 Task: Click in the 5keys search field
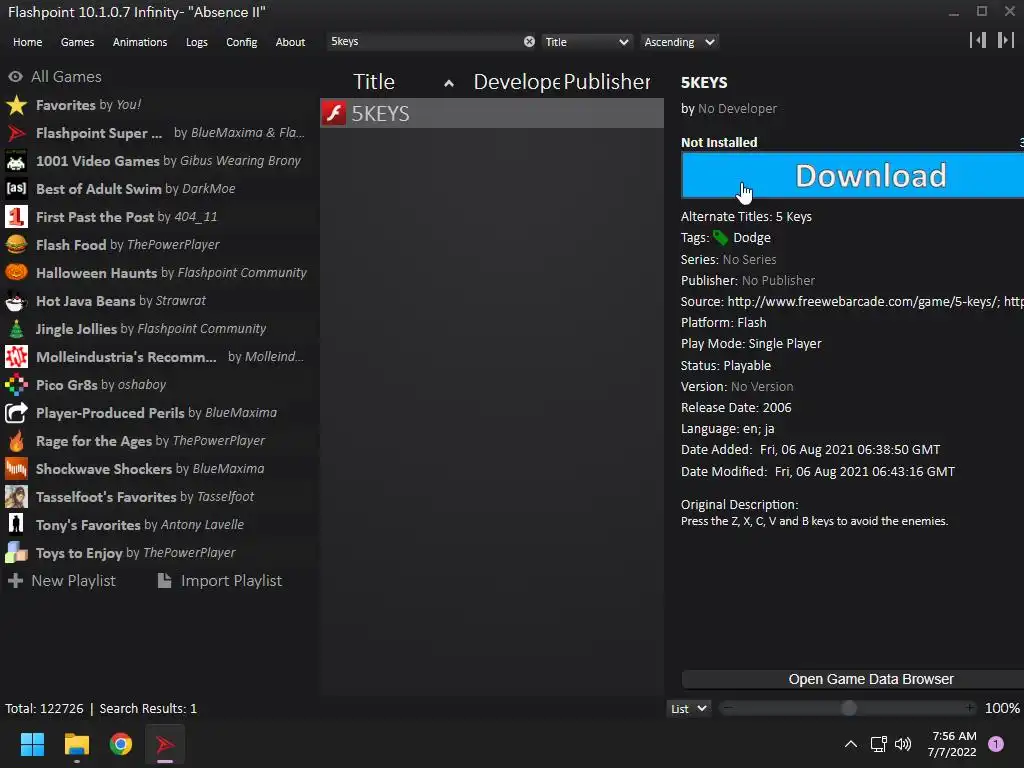pos(424,42)
